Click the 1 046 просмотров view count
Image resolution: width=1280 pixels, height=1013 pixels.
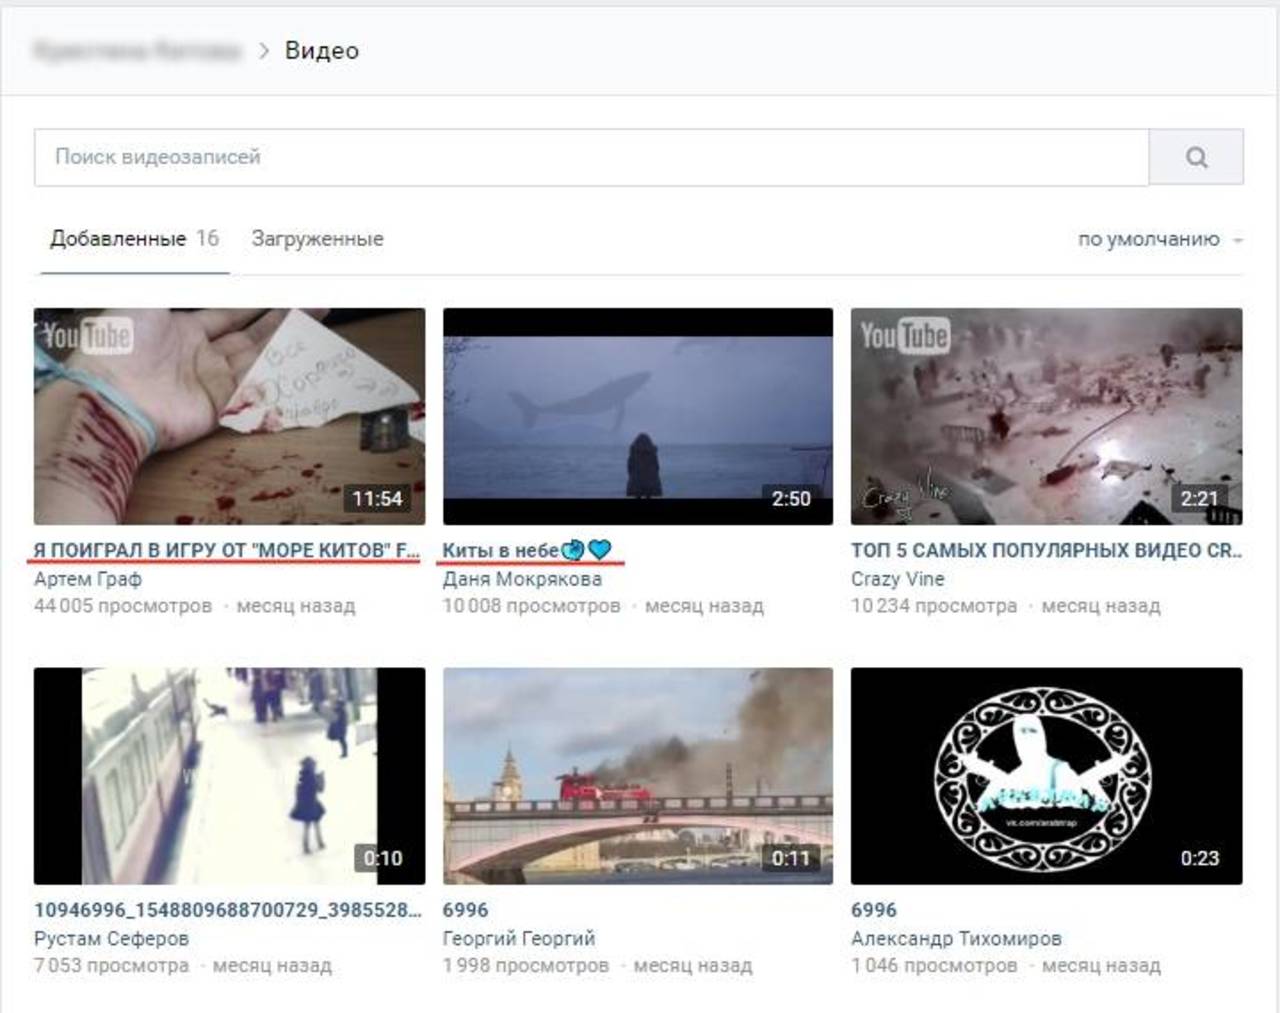tap(934, 966)
